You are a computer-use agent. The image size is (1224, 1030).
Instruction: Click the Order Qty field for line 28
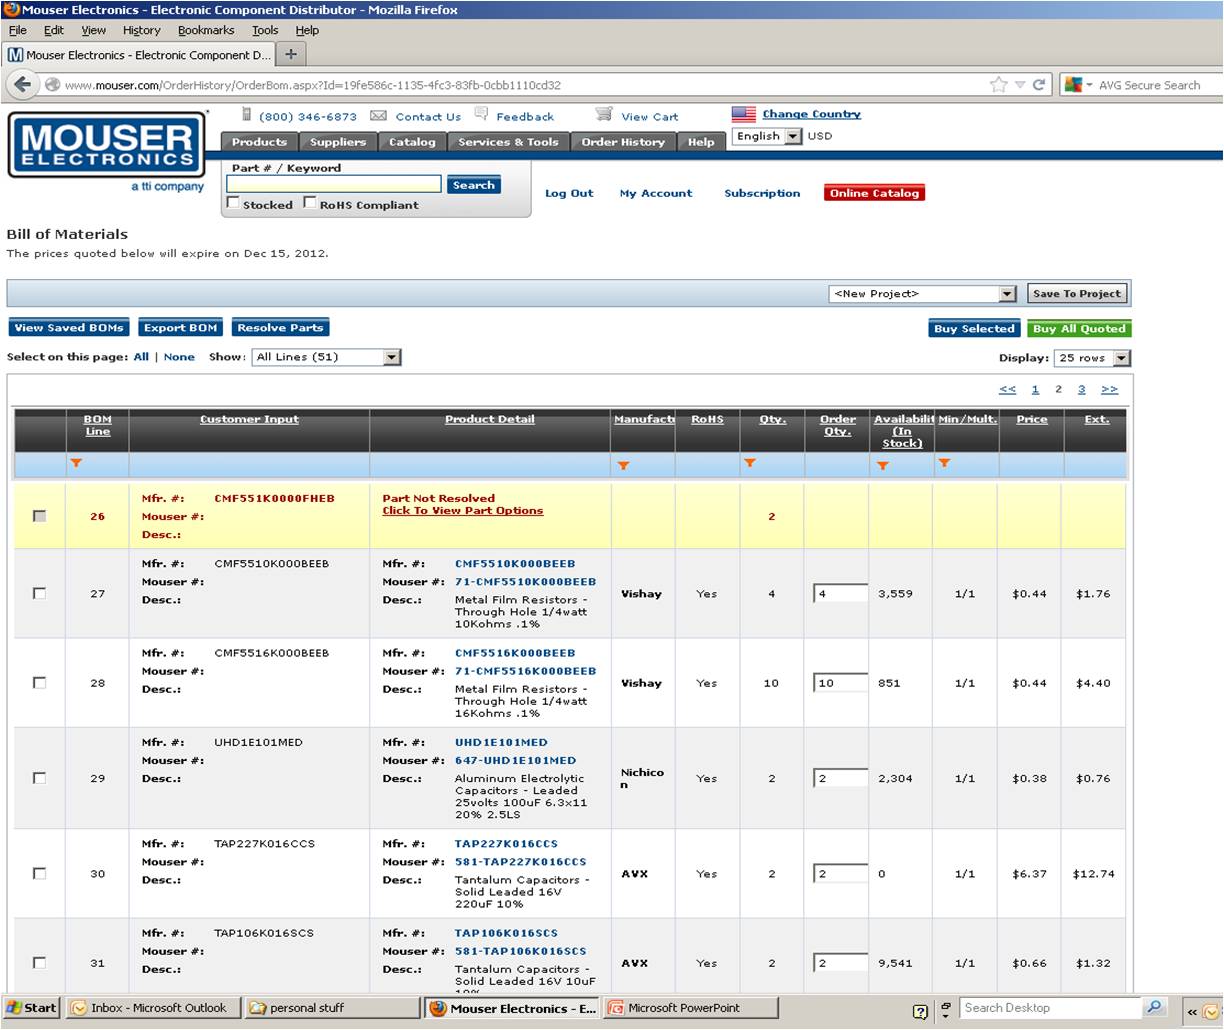840,683
